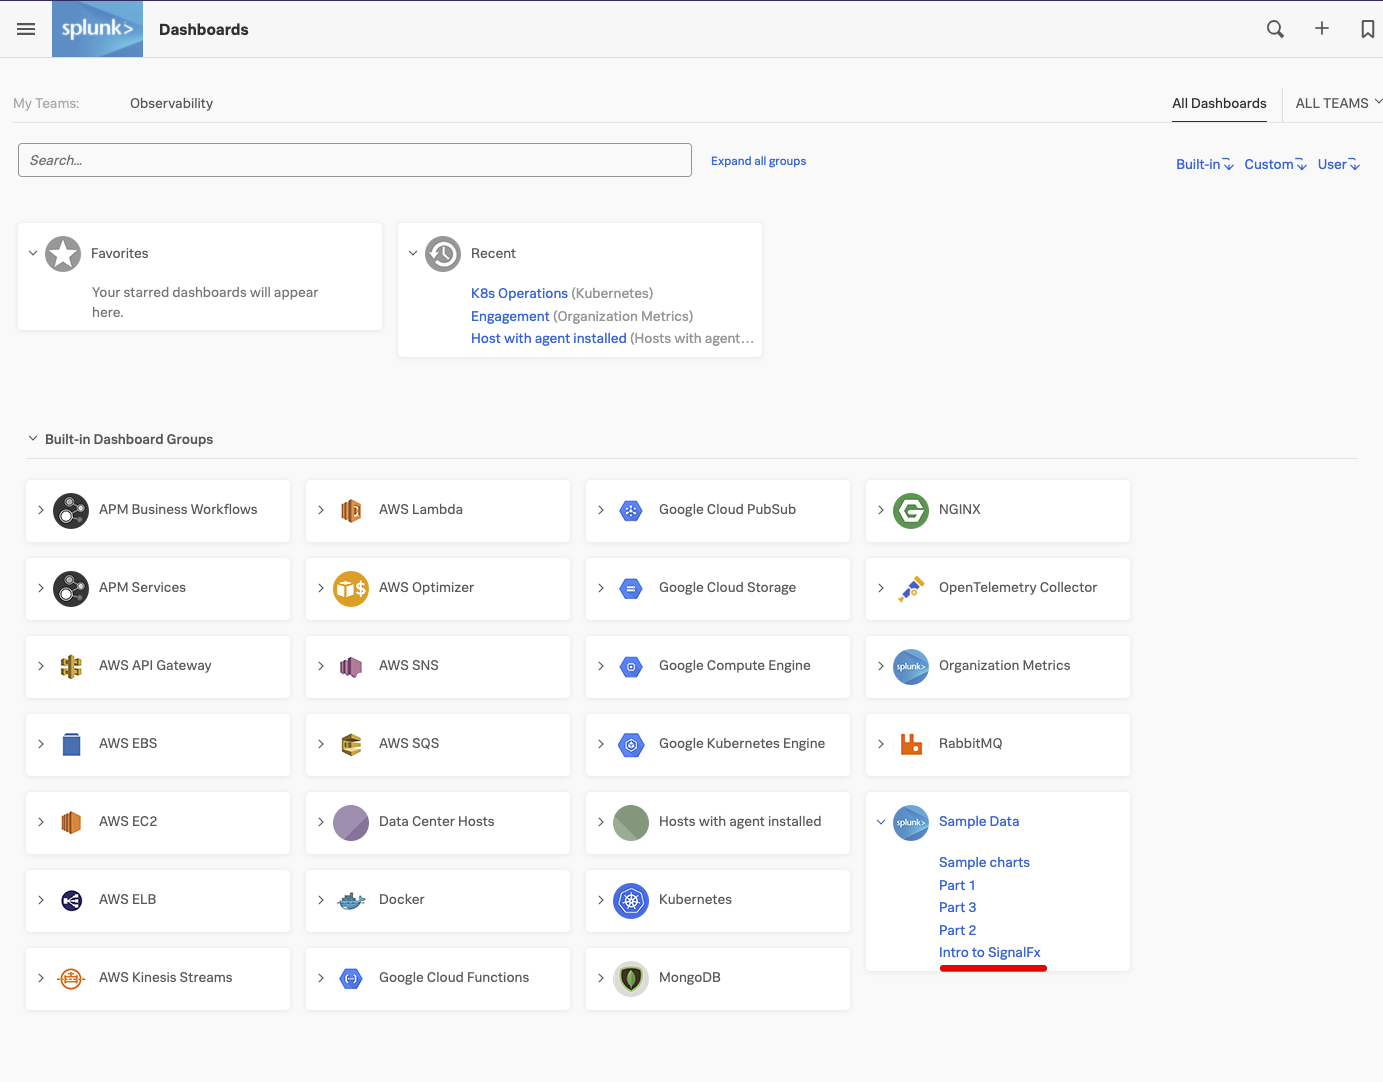Click the Recent clock icon
This screenshot has height=1082, width=1383.
(443, 254)
